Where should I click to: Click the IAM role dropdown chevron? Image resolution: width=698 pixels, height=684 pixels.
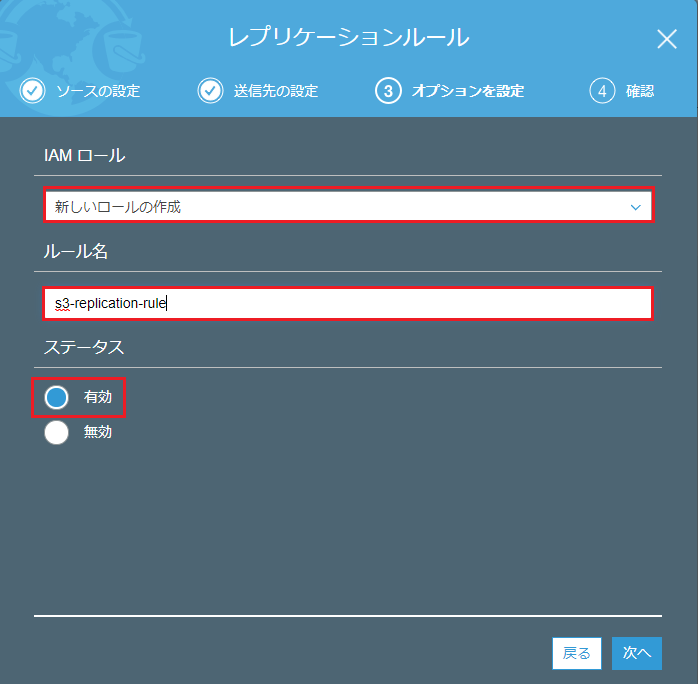pyautogui.click(x=635, y=207)
